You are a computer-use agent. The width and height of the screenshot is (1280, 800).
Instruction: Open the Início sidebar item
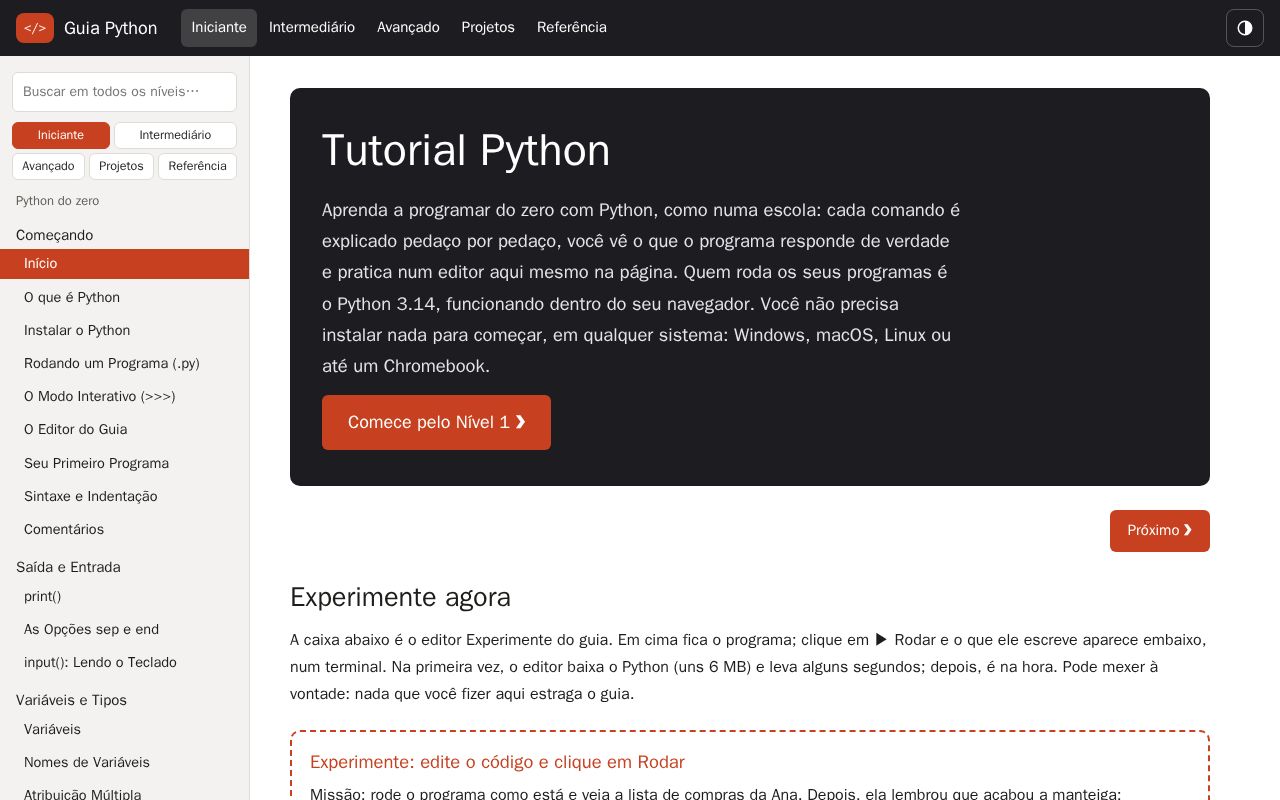click(124, 264)
